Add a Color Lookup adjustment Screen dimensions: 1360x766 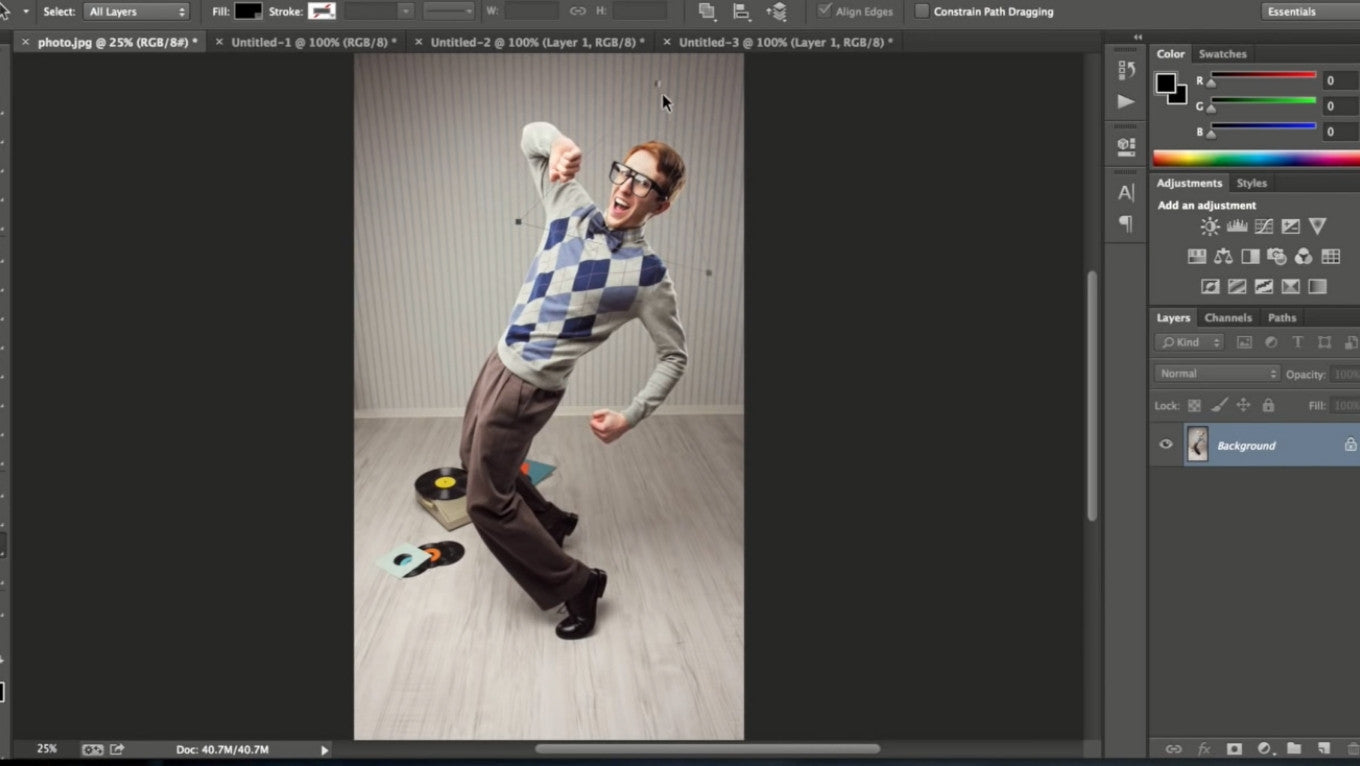pyautogui.click(x=1330, y=257)
